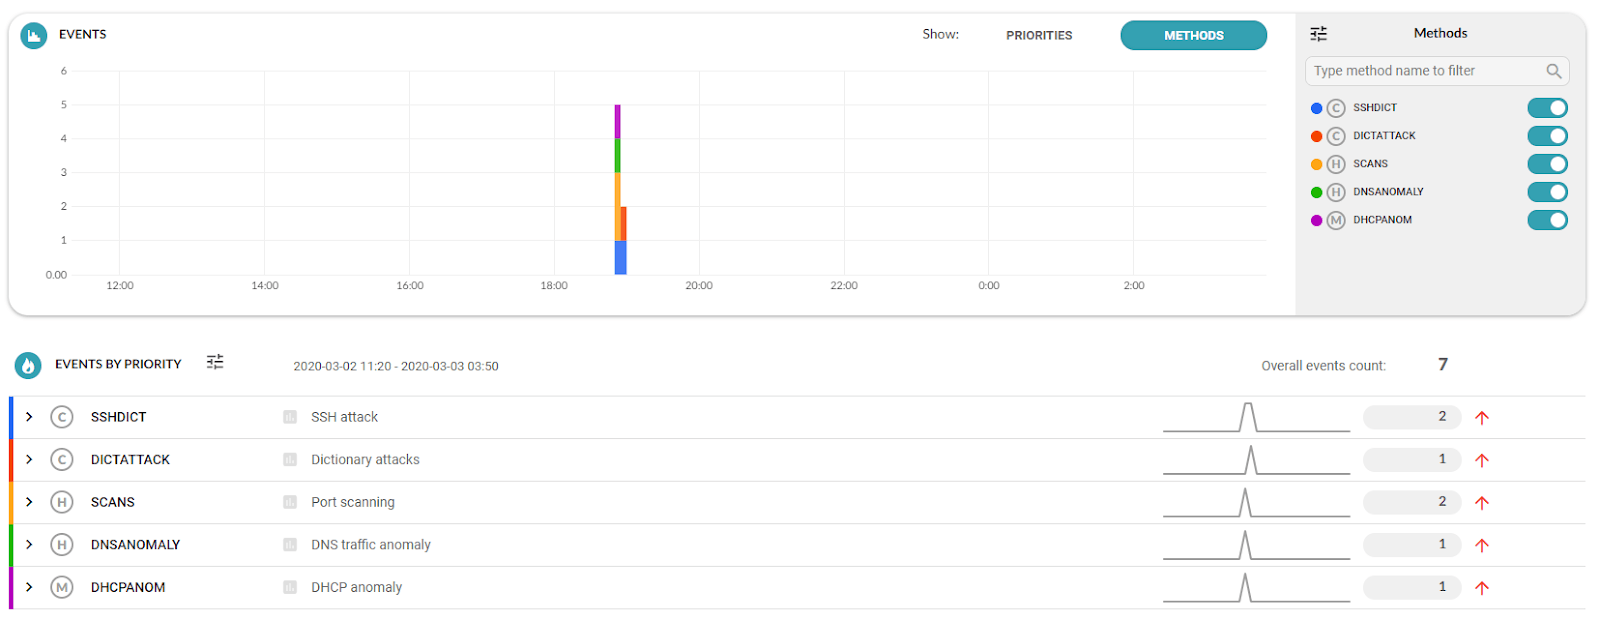Expand the SCANS event row
The width and height of the screenshot is (1600, 620).
click(29, 502)
